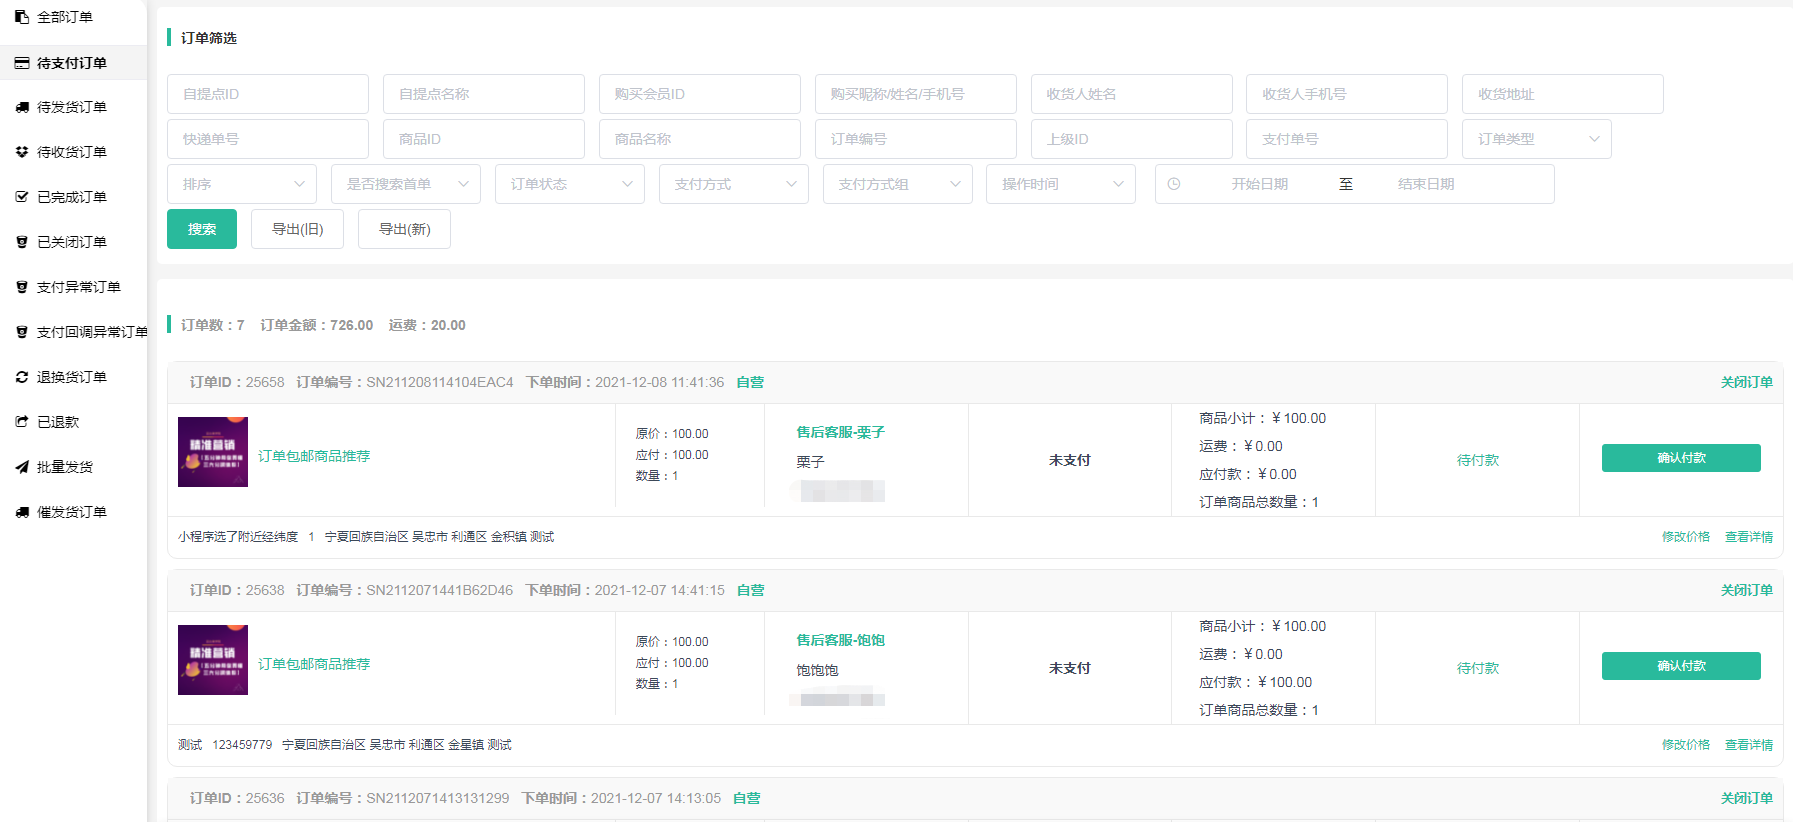Click the icon next to 待收货订单

22,152
